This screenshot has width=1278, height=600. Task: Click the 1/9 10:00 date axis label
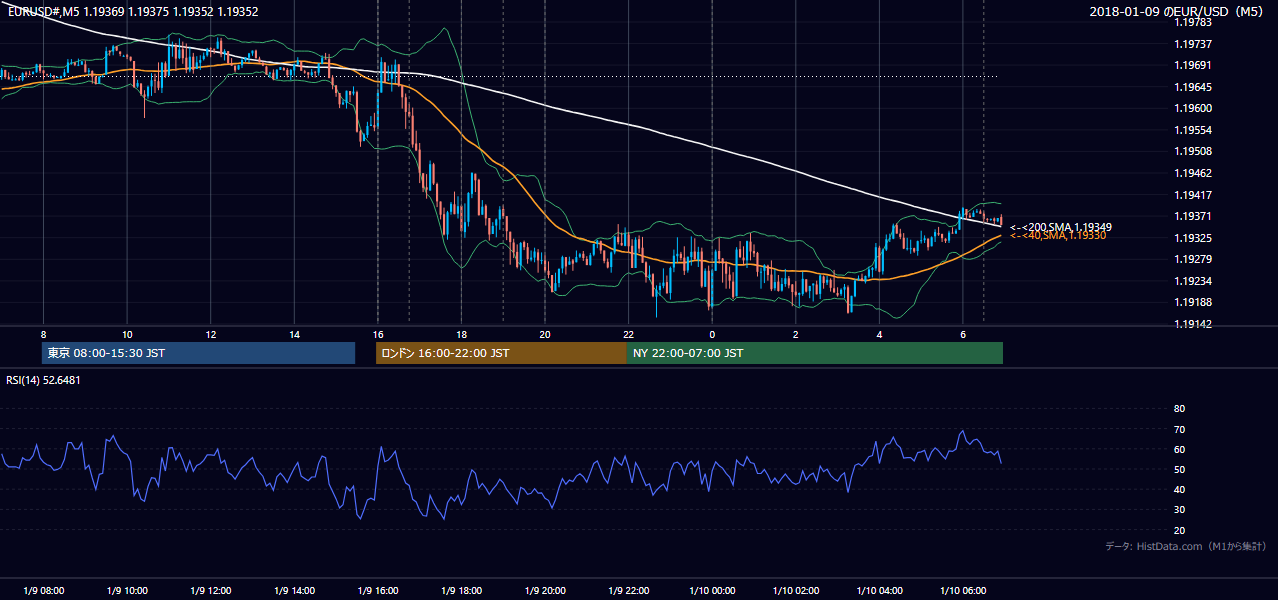pyautogui.click(x=127, y=591)
